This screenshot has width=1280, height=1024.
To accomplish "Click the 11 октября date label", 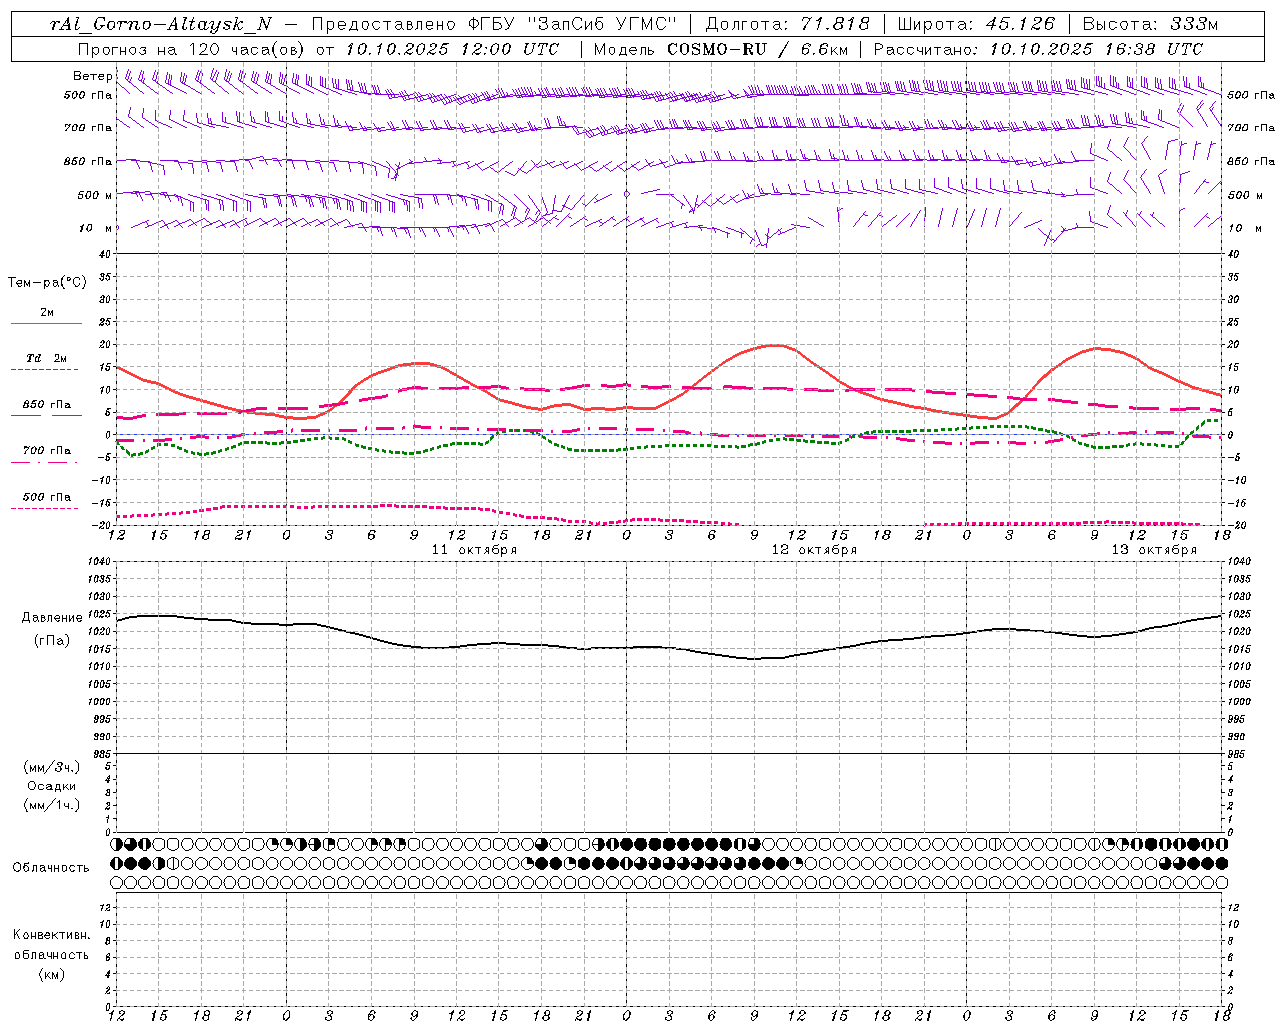I will coord(474,550).
